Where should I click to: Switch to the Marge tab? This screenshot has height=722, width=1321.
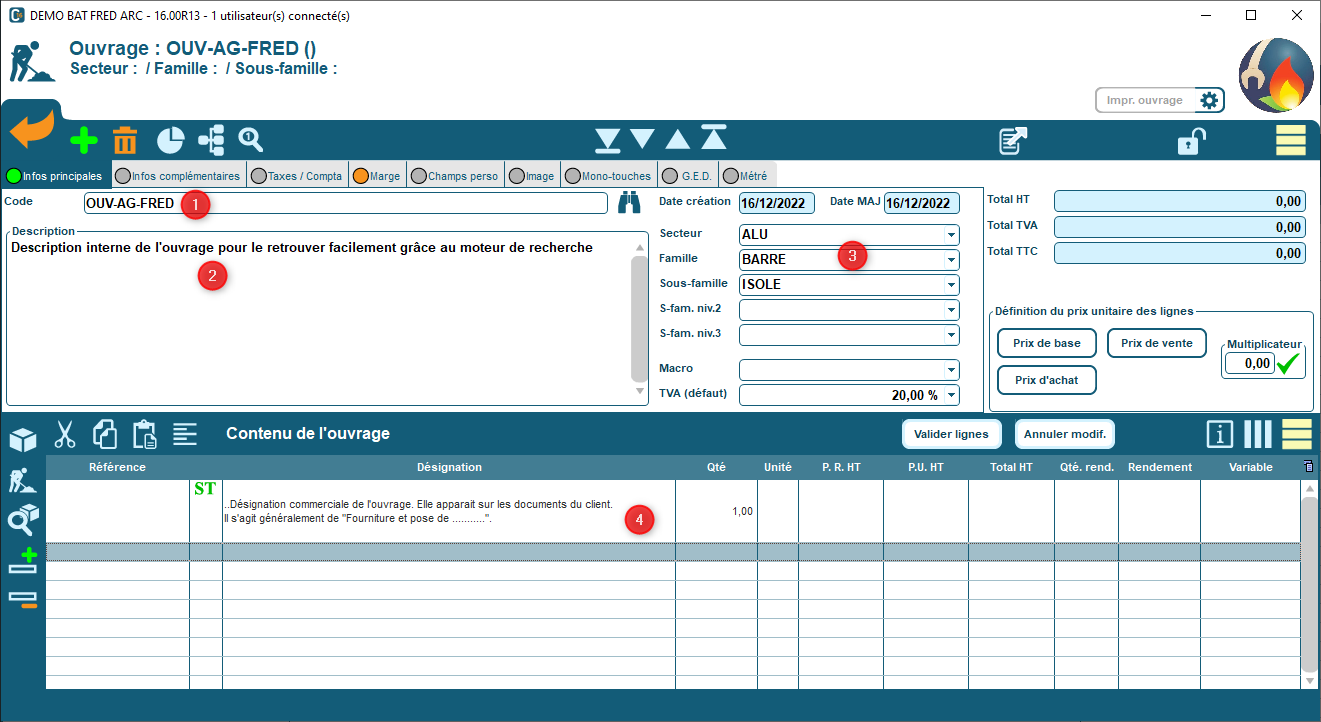point(376,176)
